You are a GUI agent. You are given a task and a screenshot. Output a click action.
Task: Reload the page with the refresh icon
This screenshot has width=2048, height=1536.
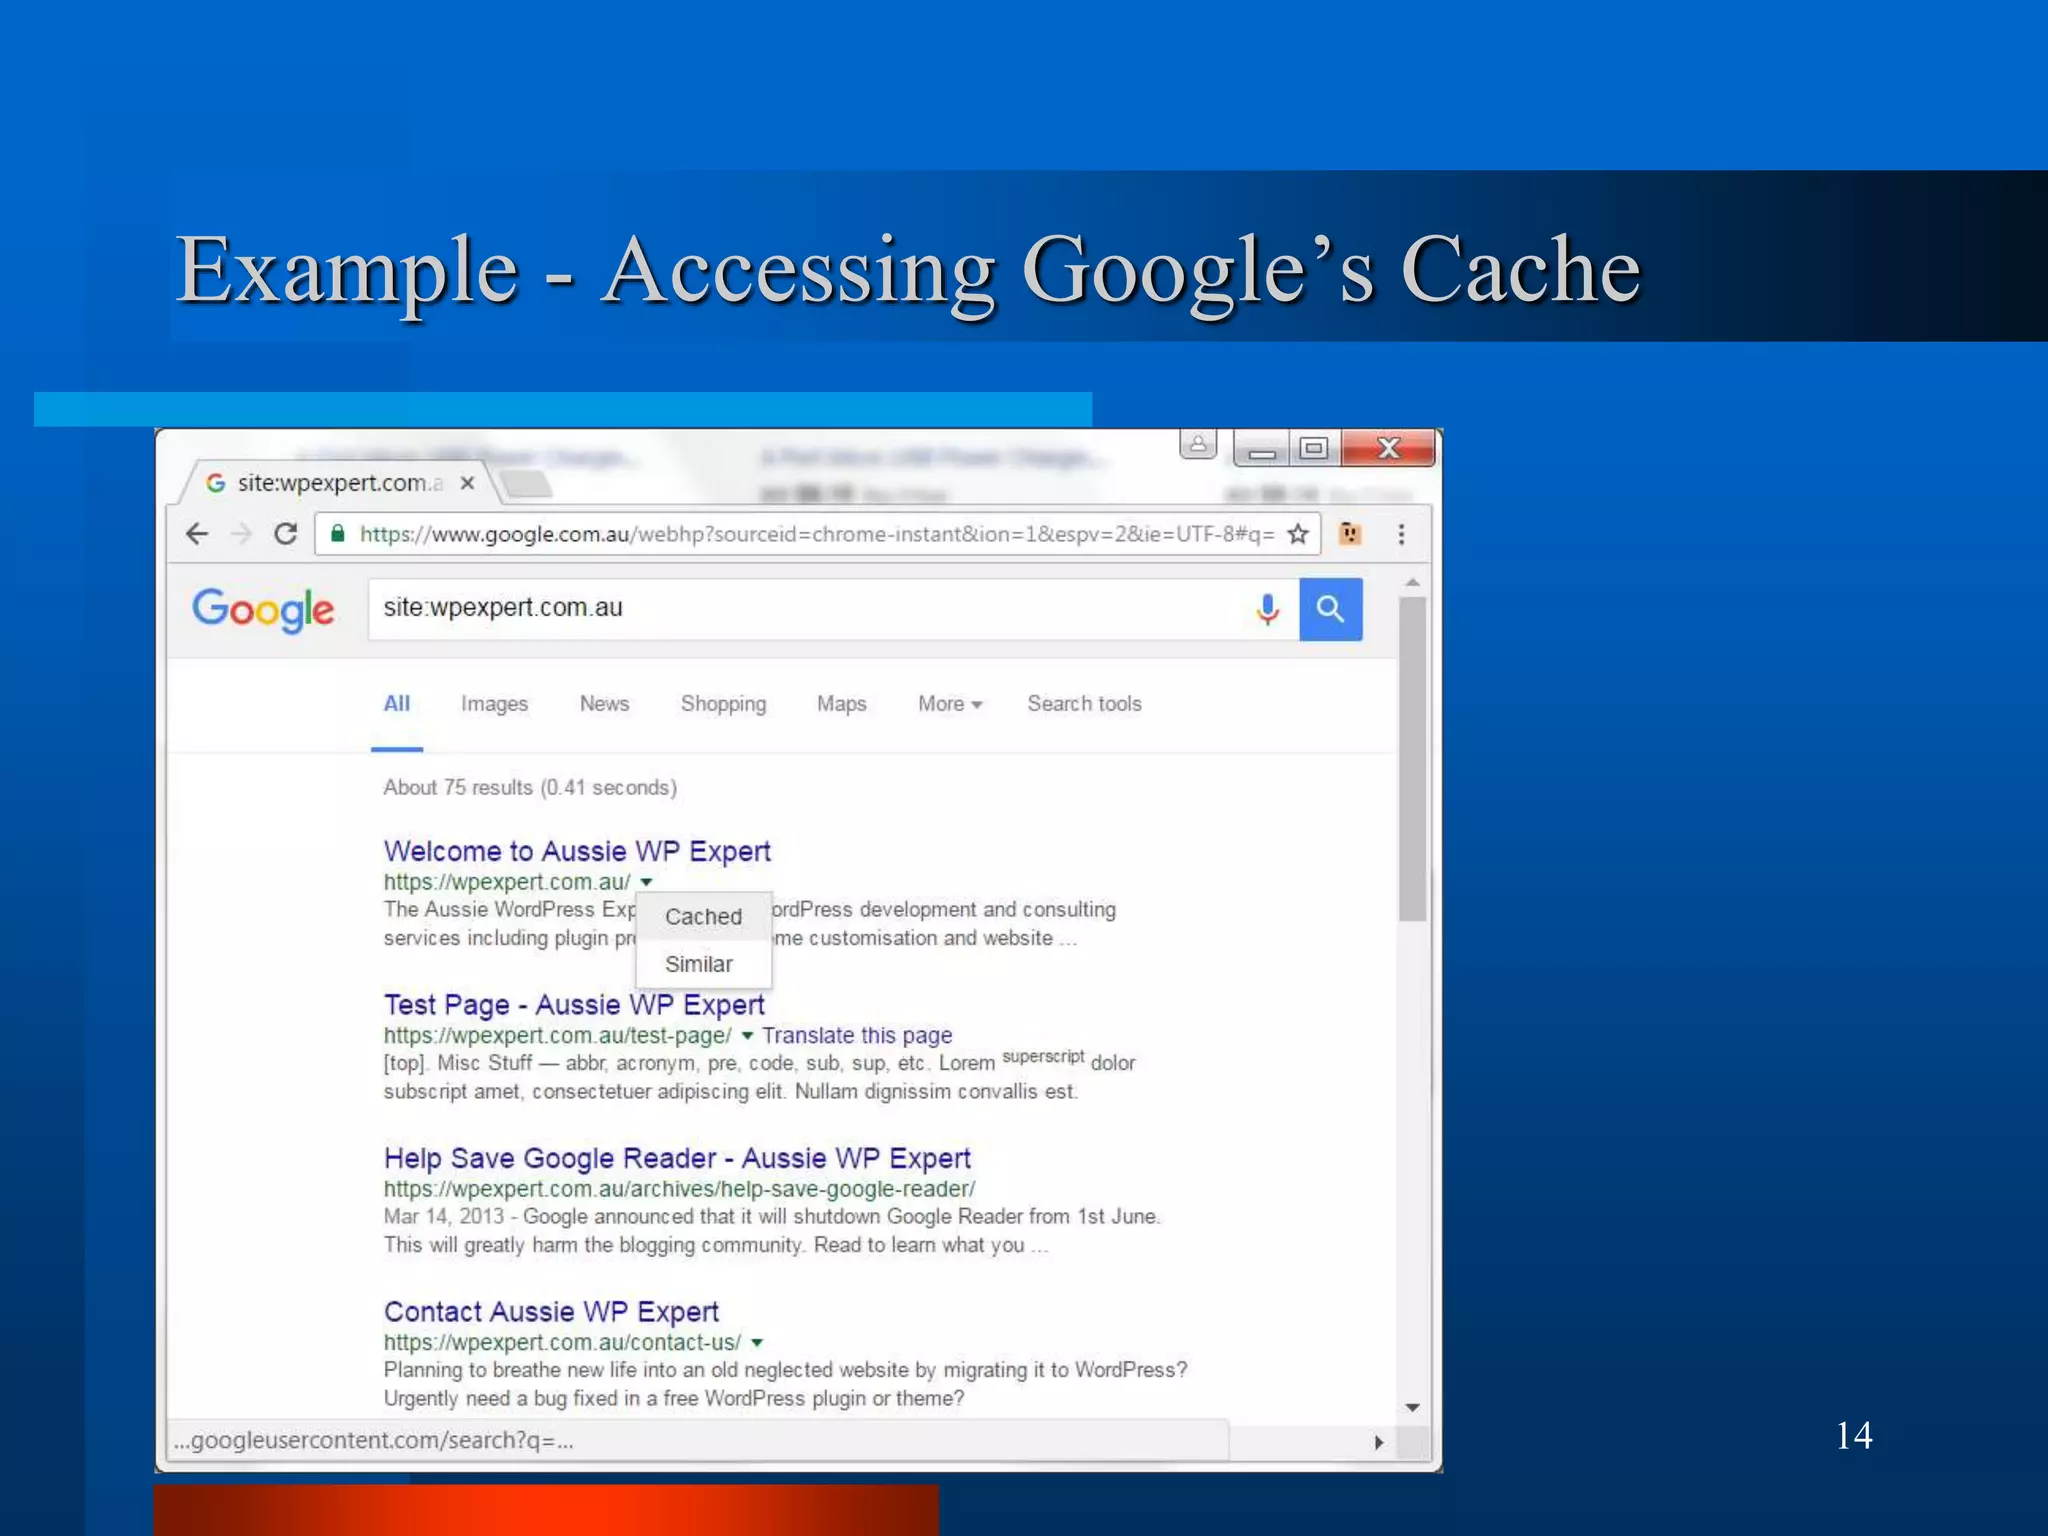[286, 534]
